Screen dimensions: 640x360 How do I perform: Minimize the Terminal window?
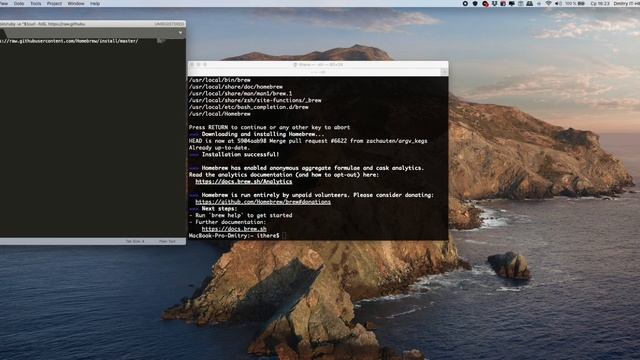(198, 64)
